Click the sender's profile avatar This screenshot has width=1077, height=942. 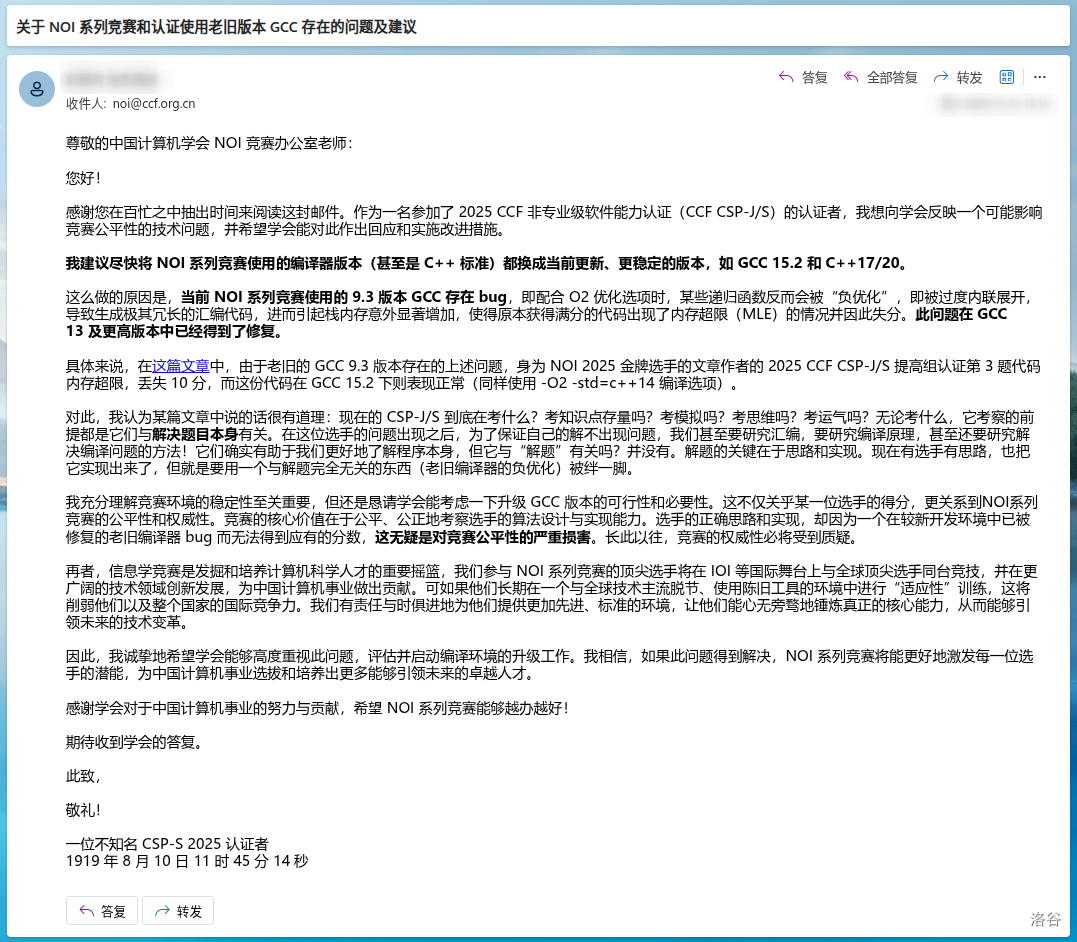tap(37, 89)
